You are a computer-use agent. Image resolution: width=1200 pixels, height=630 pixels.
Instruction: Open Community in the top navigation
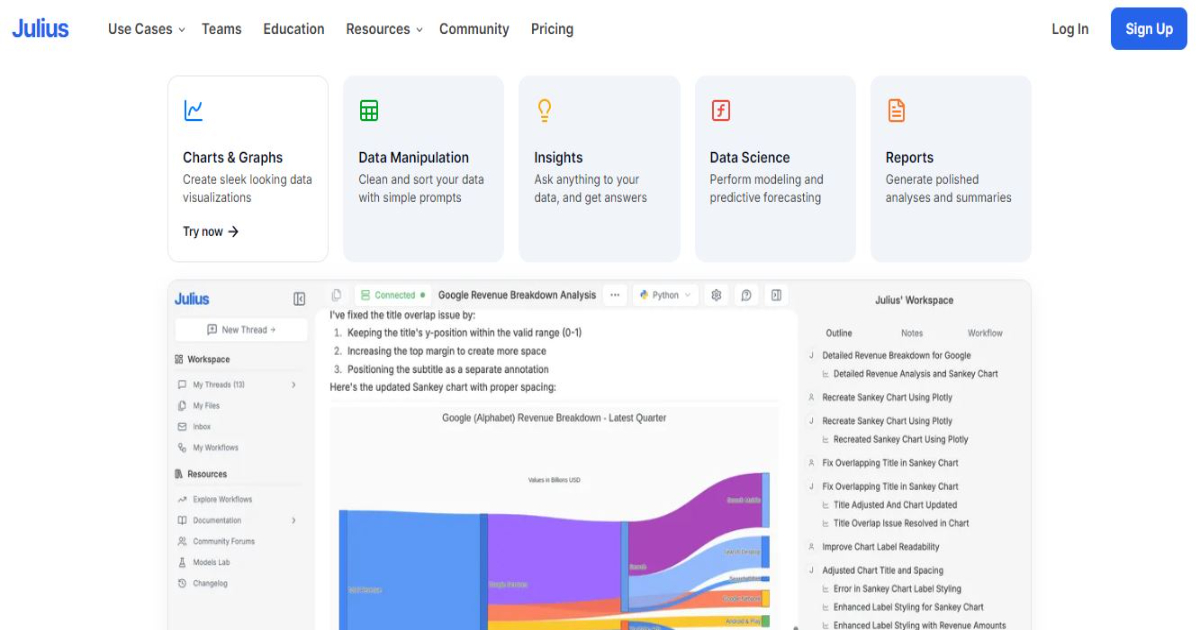coord(474,29)
